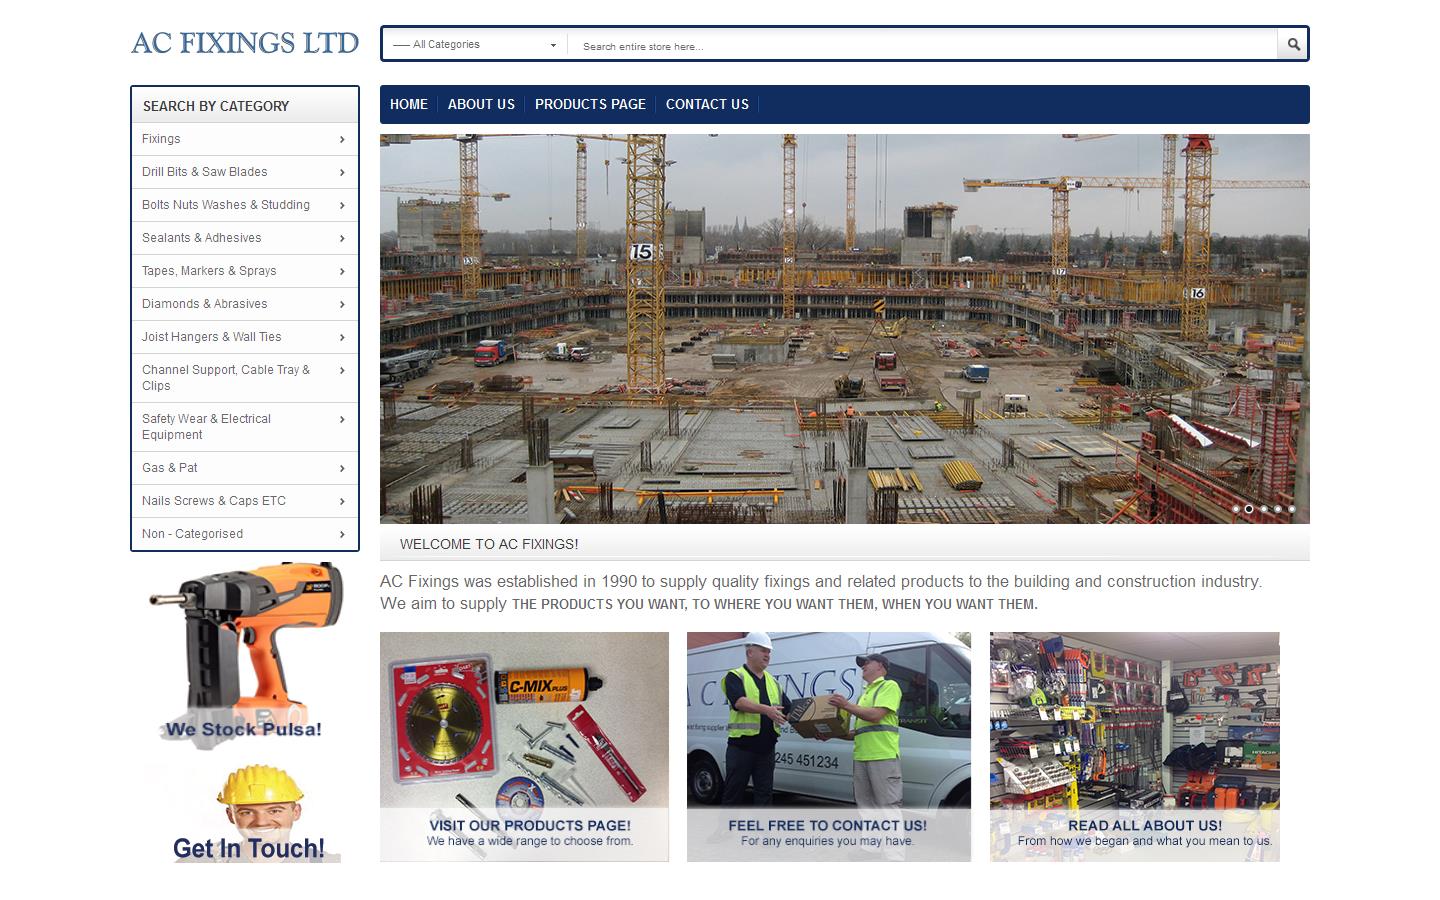Click the Get In Touch hard hat image
Screen dimensions: 1440x900
pyautogui.click(x=245, y=813)
